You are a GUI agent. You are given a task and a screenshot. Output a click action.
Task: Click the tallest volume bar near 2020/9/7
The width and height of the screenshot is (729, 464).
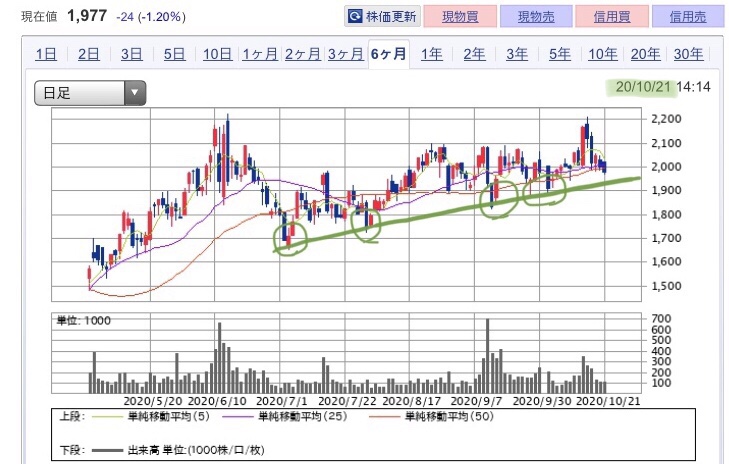487,355
